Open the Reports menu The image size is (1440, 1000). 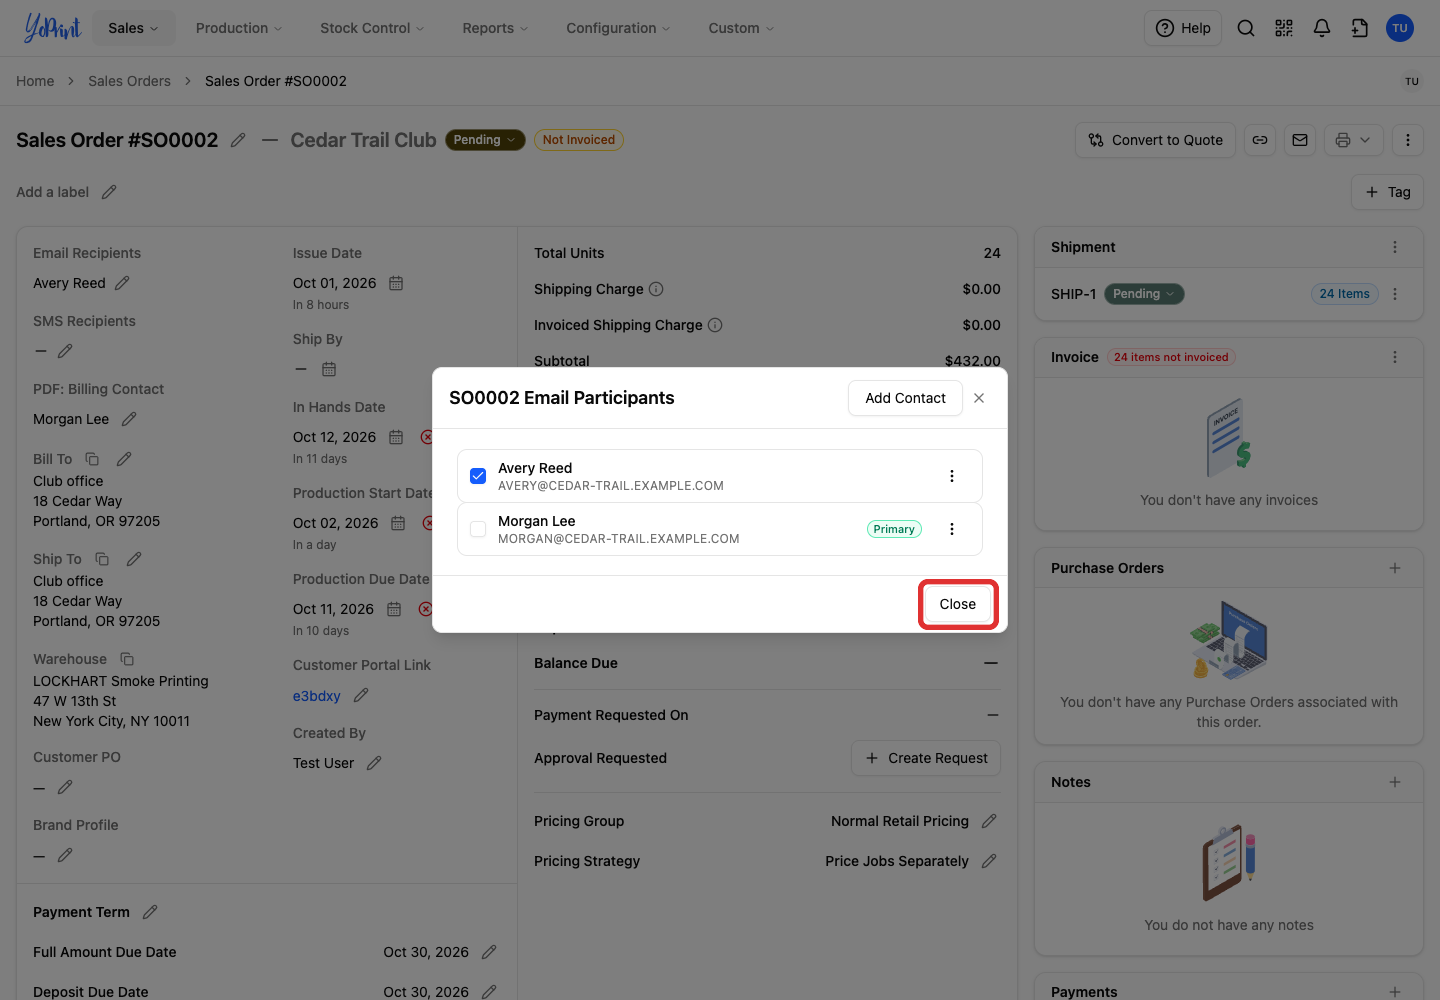pos(495,28)
